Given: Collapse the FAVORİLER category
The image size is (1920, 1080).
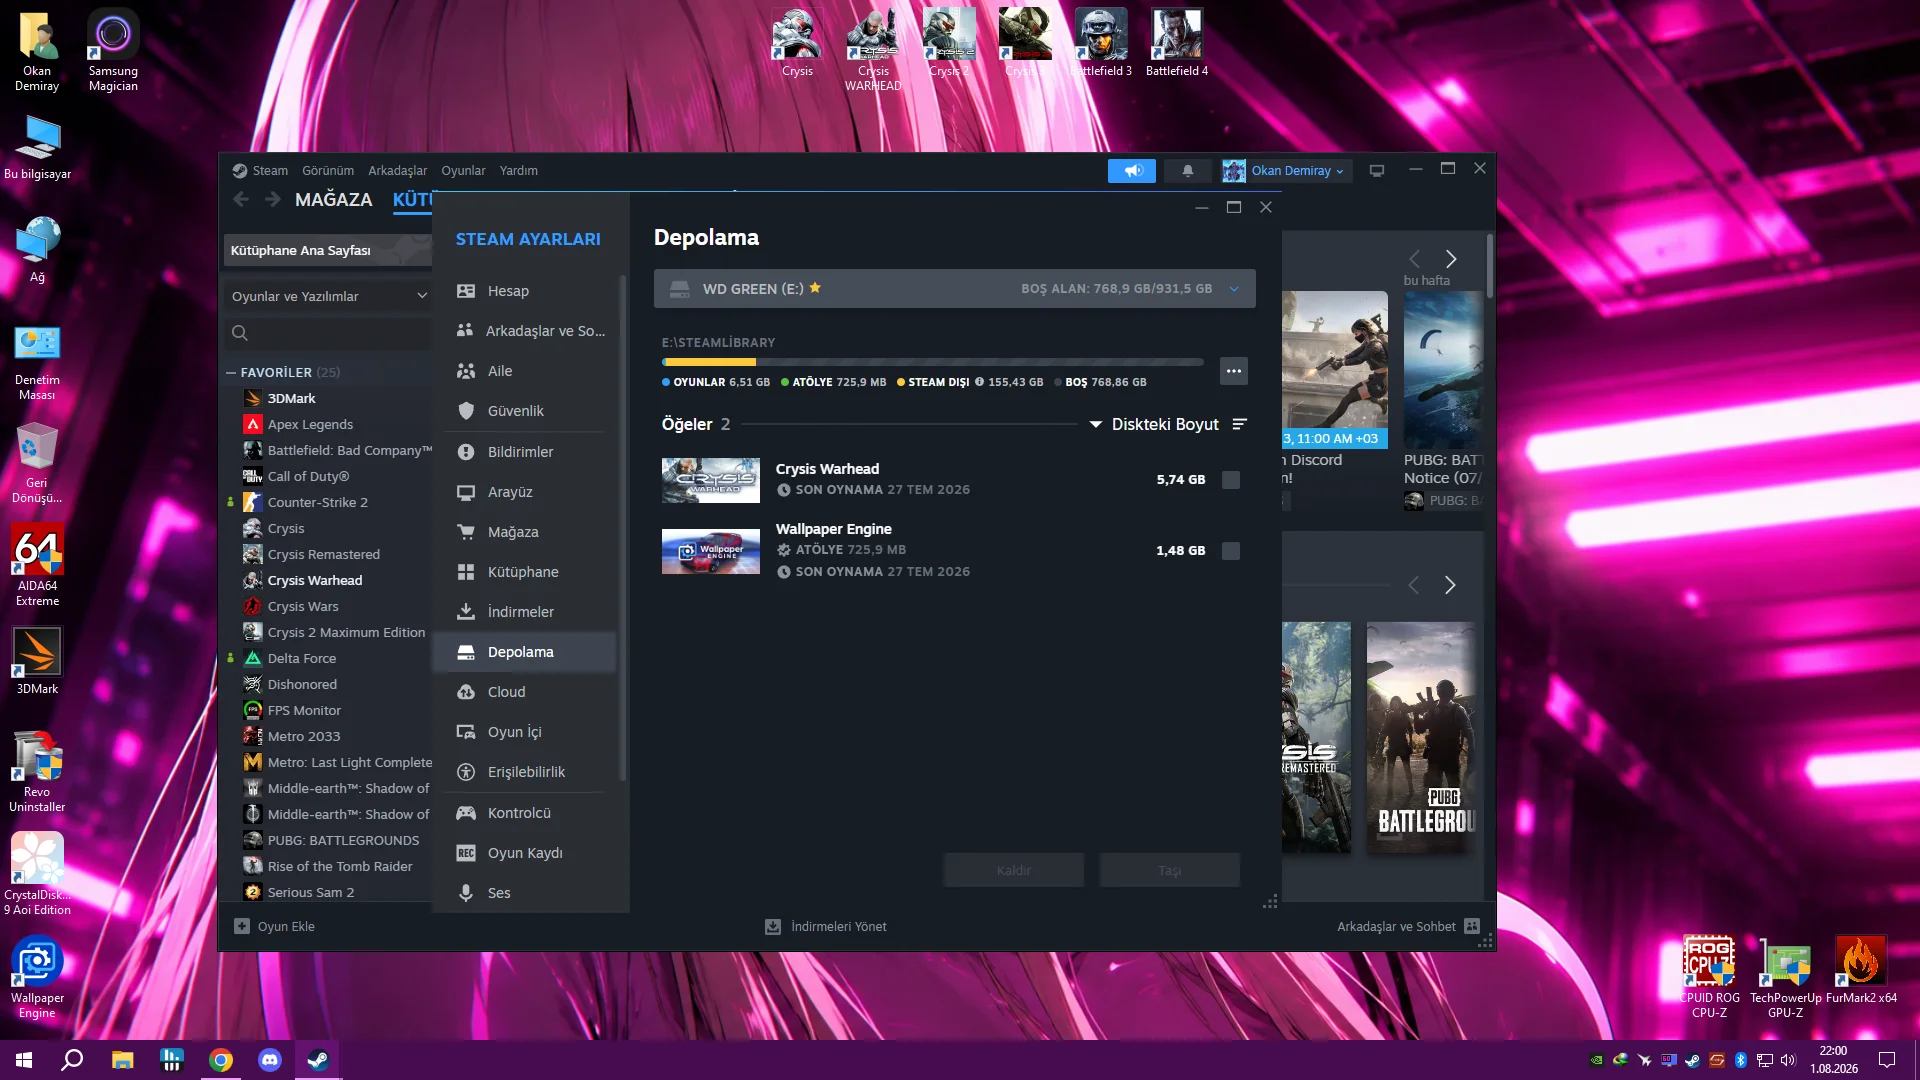Looking at the screenshot, I should pos(231,372).
